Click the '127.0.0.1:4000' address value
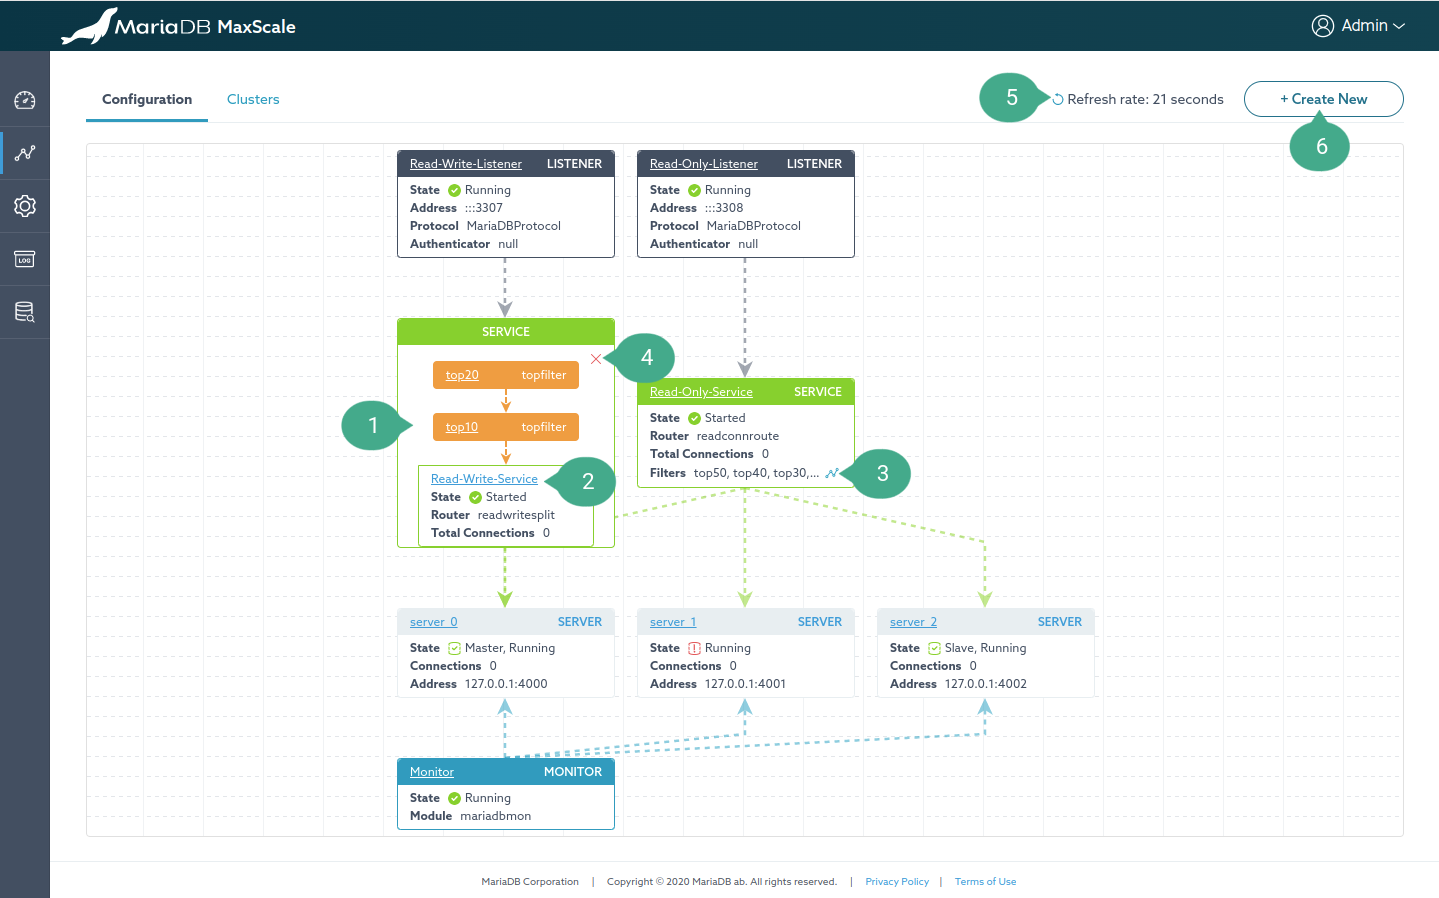This screenshot has width=1439, height=898. click(x=506, y=684)
